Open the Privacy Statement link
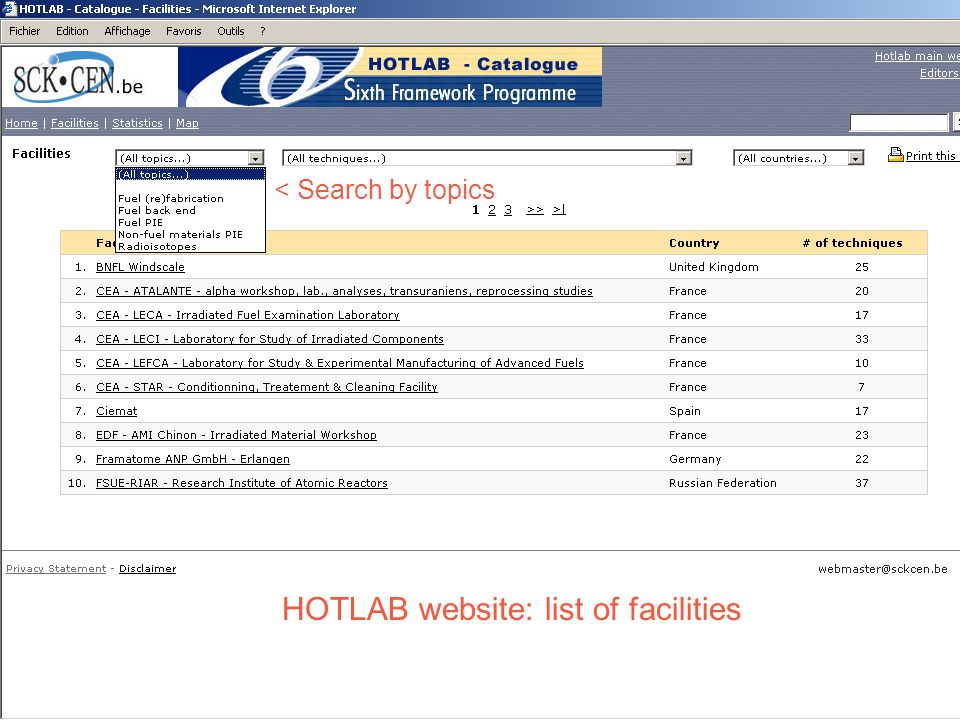 tap(56, 568)
